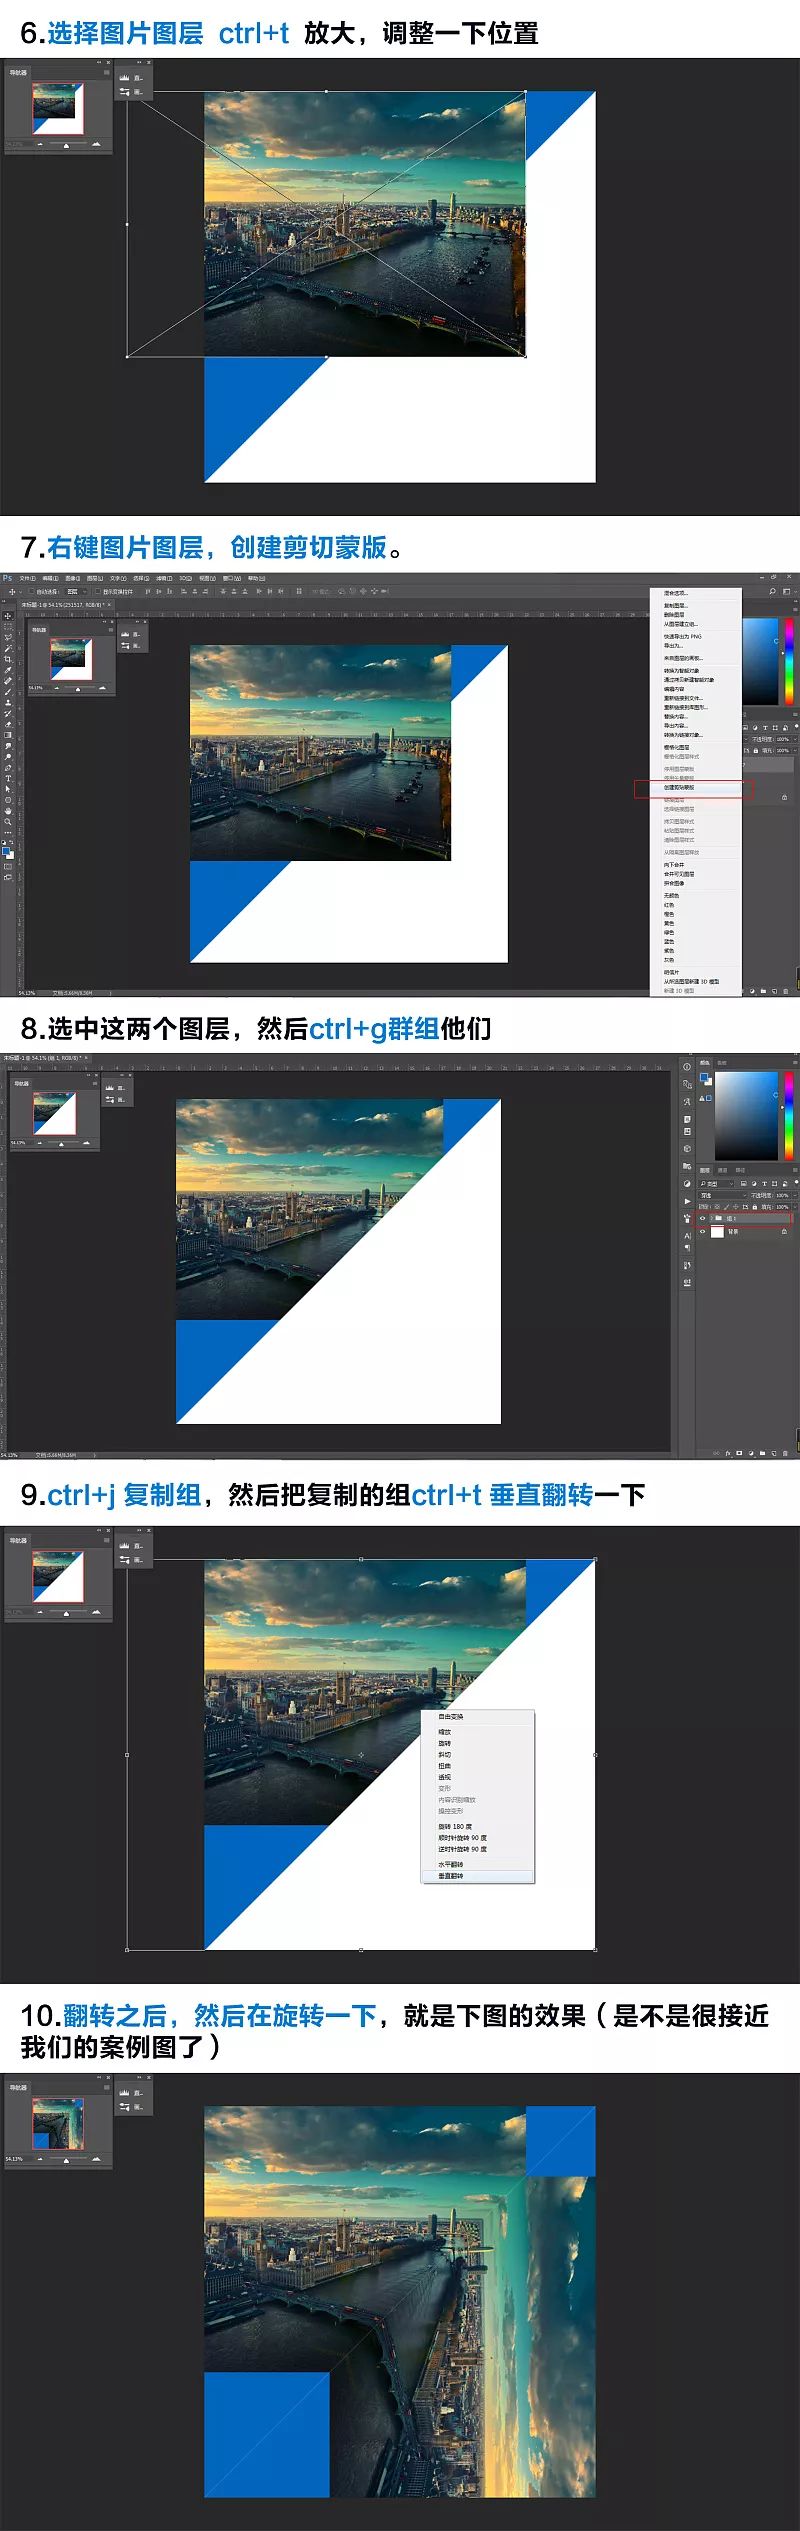Select the Gradient tool in step 7 toolbar
800x2531 pixels.
pos(8,734)
